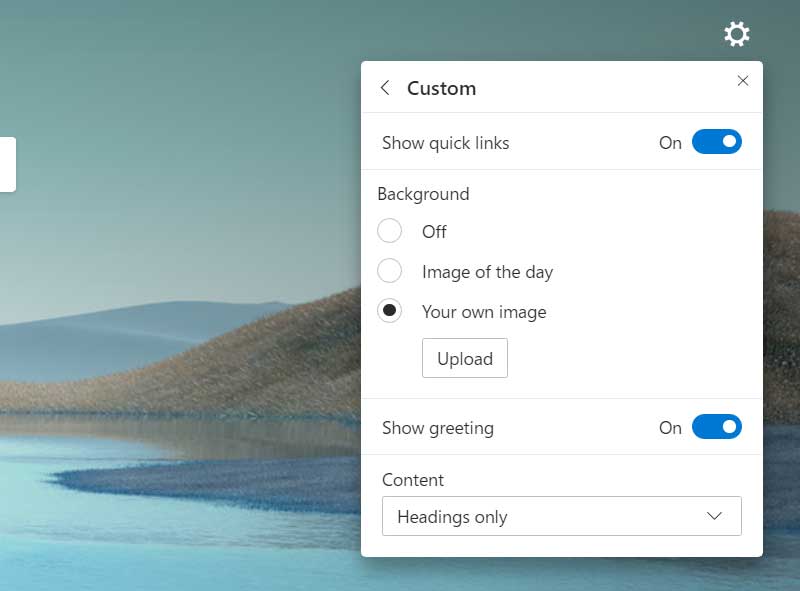Screen dimensions: 800x591
Task: Turn off Show quick links
Action: (x=715, y=142)
